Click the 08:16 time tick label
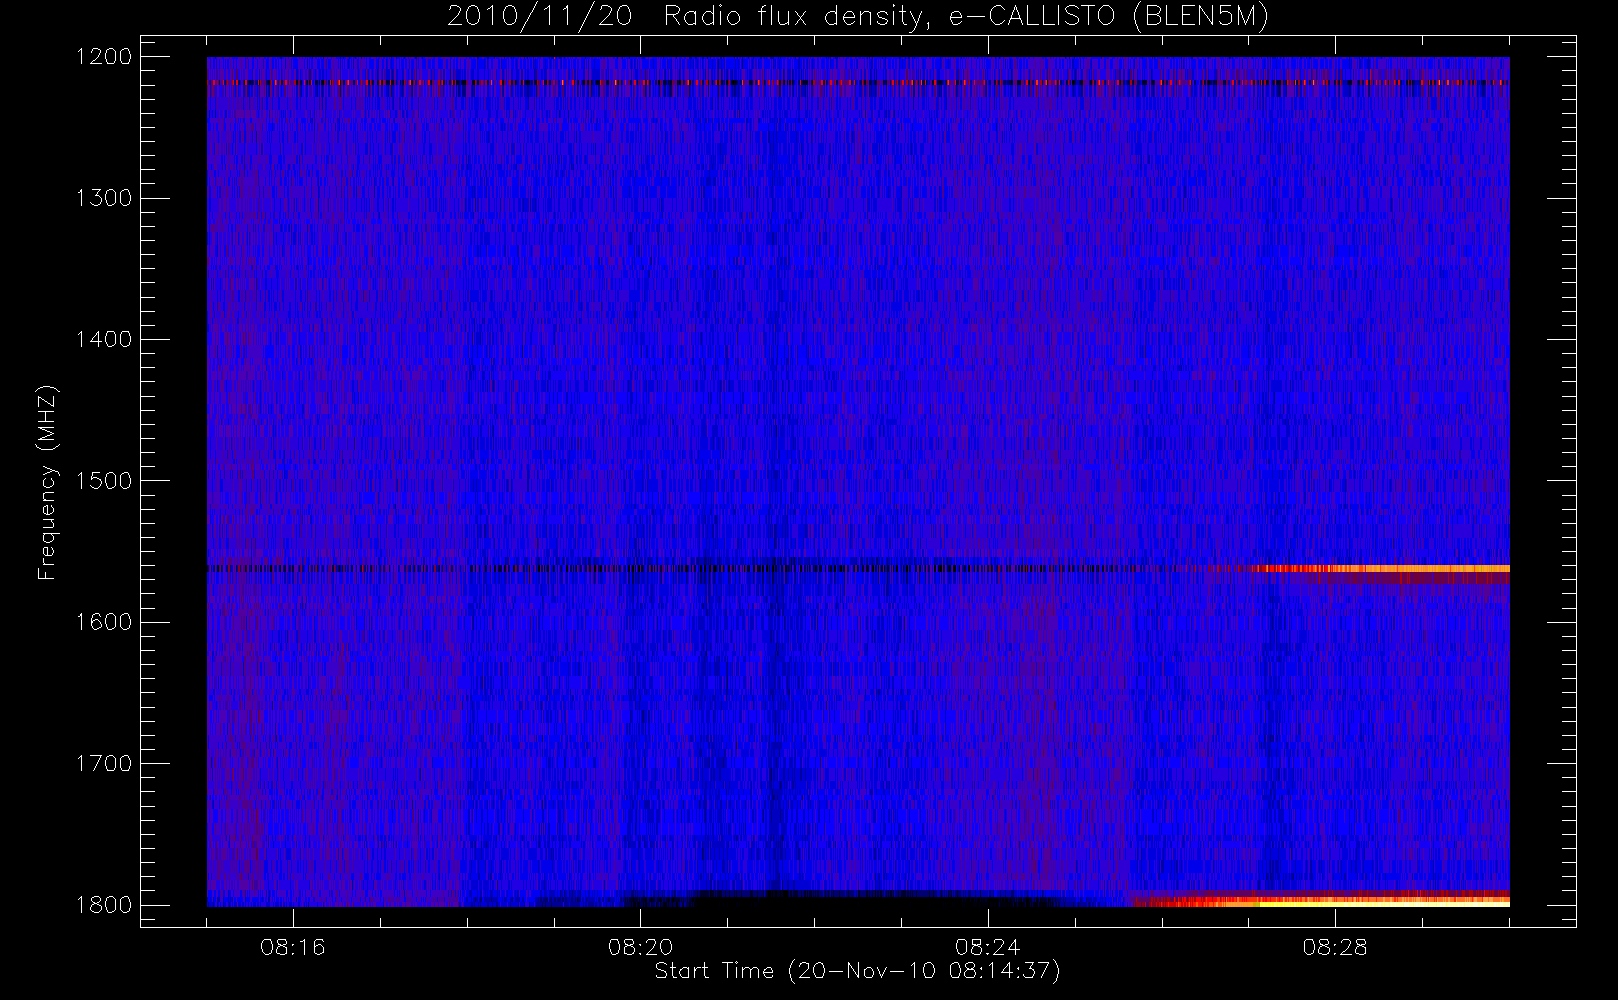 [x=293, y=947]
